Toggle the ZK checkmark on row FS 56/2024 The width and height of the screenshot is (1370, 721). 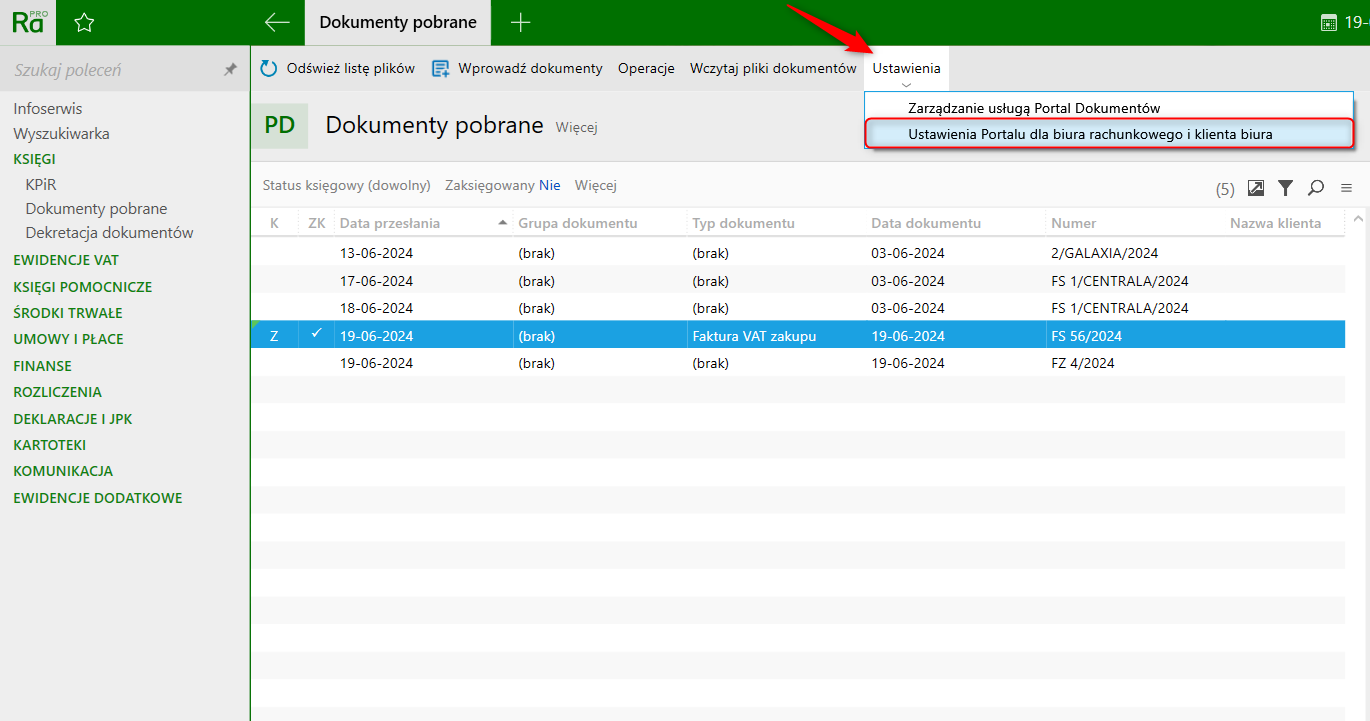coord(316,334)
